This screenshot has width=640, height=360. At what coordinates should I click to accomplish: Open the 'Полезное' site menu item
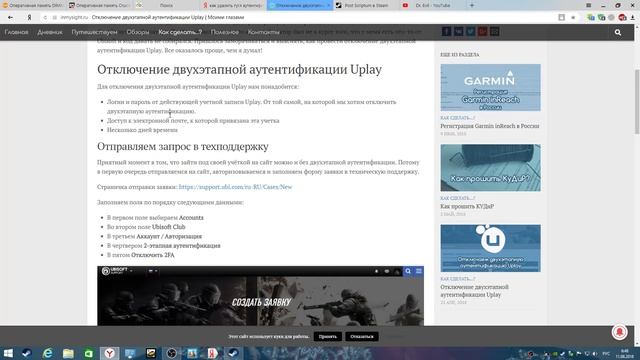pos(224,32)
